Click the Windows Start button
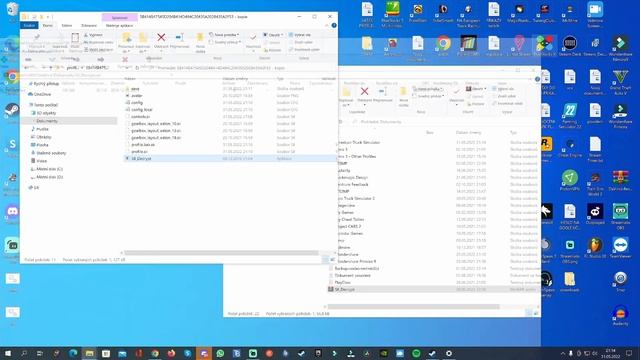Viewport: 640px width, 360px height. (x=8, y=353)
